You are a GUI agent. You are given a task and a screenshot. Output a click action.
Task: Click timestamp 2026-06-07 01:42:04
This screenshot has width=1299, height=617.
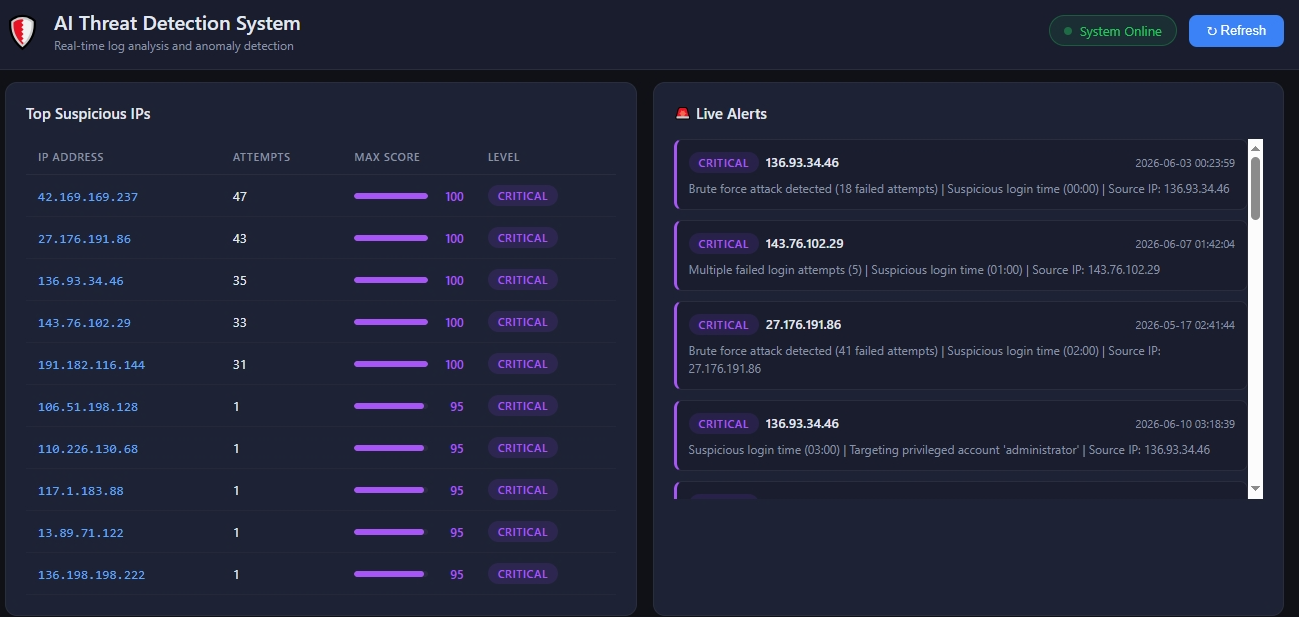pyautogui.click(x=1185, y=244)
